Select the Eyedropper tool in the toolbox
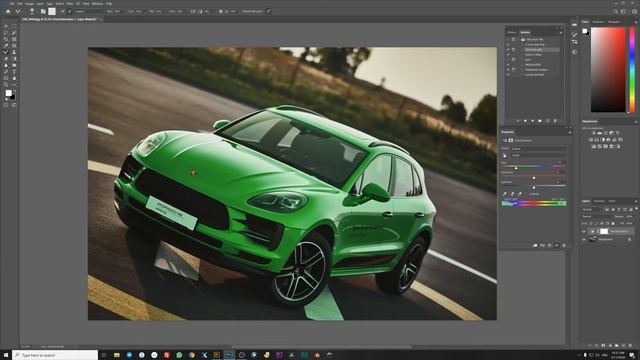 6,46
